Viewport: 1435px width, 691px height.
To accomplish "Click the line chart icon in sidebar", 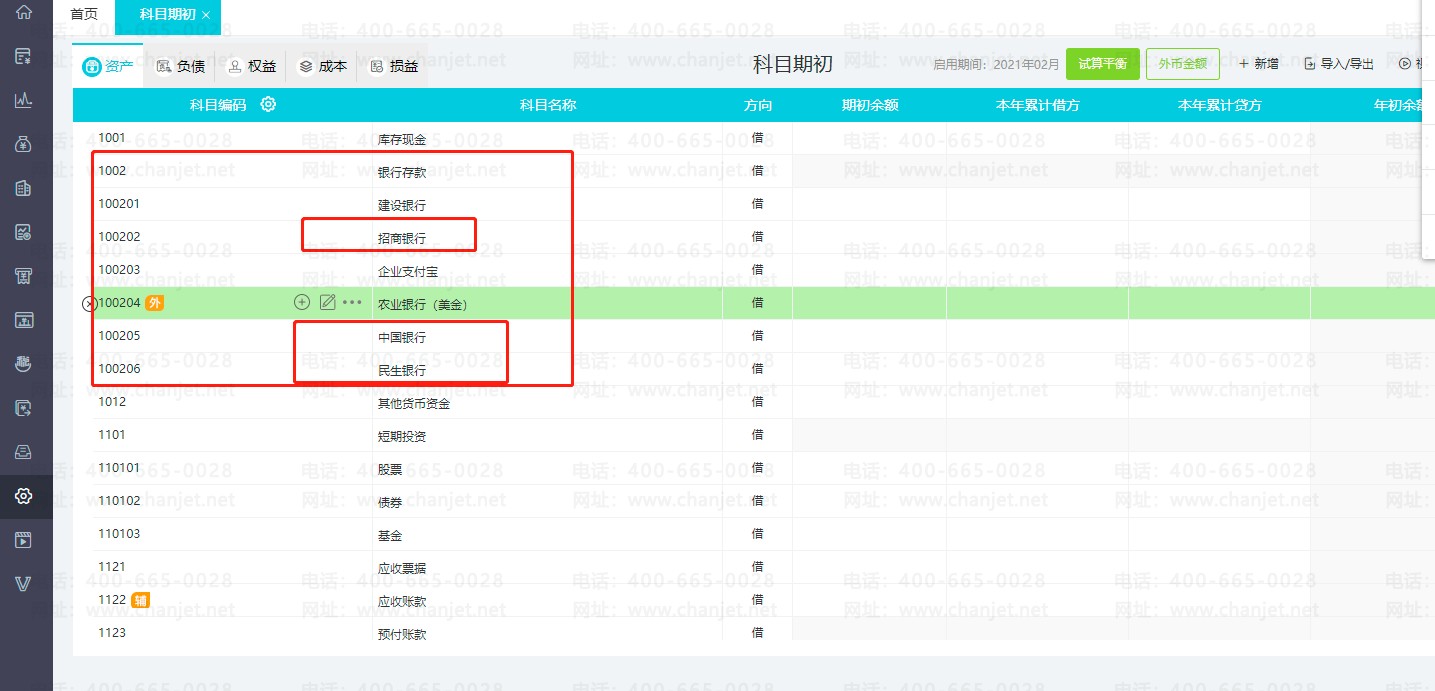I will (x=24, y=100).
